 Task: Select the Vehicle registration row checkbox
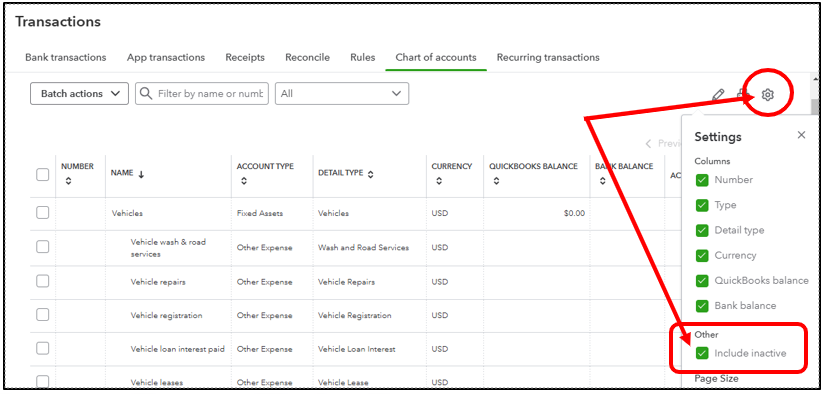(x=43, y=315)
